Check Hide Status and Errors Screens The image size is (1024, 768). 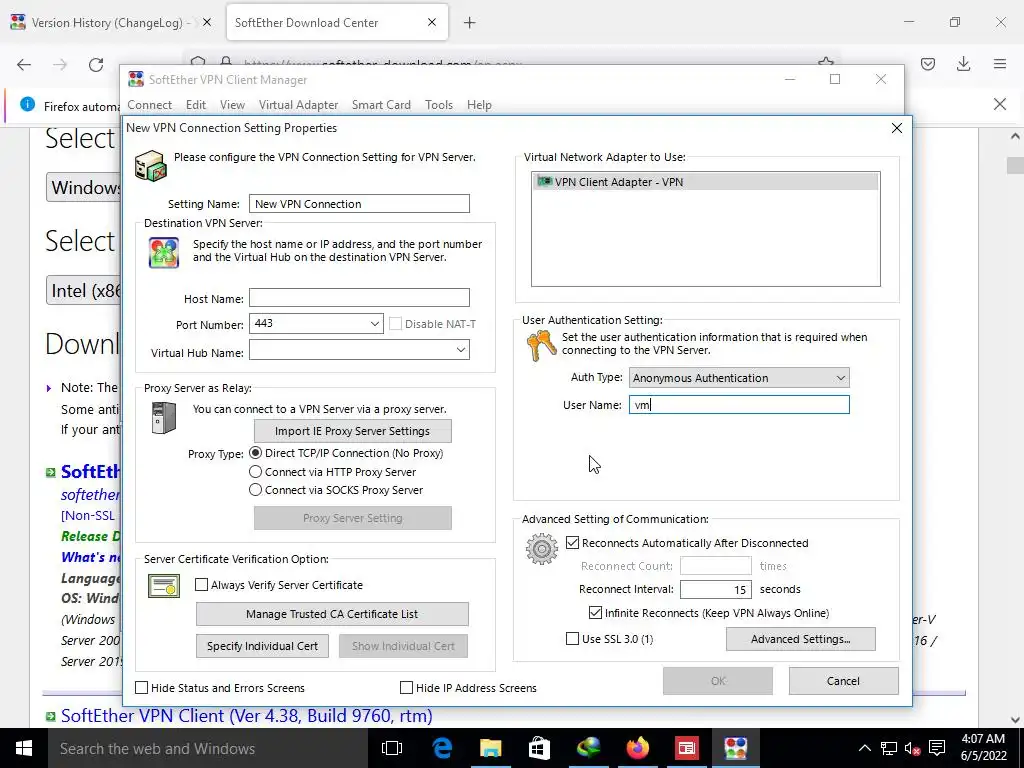[142, 688]
